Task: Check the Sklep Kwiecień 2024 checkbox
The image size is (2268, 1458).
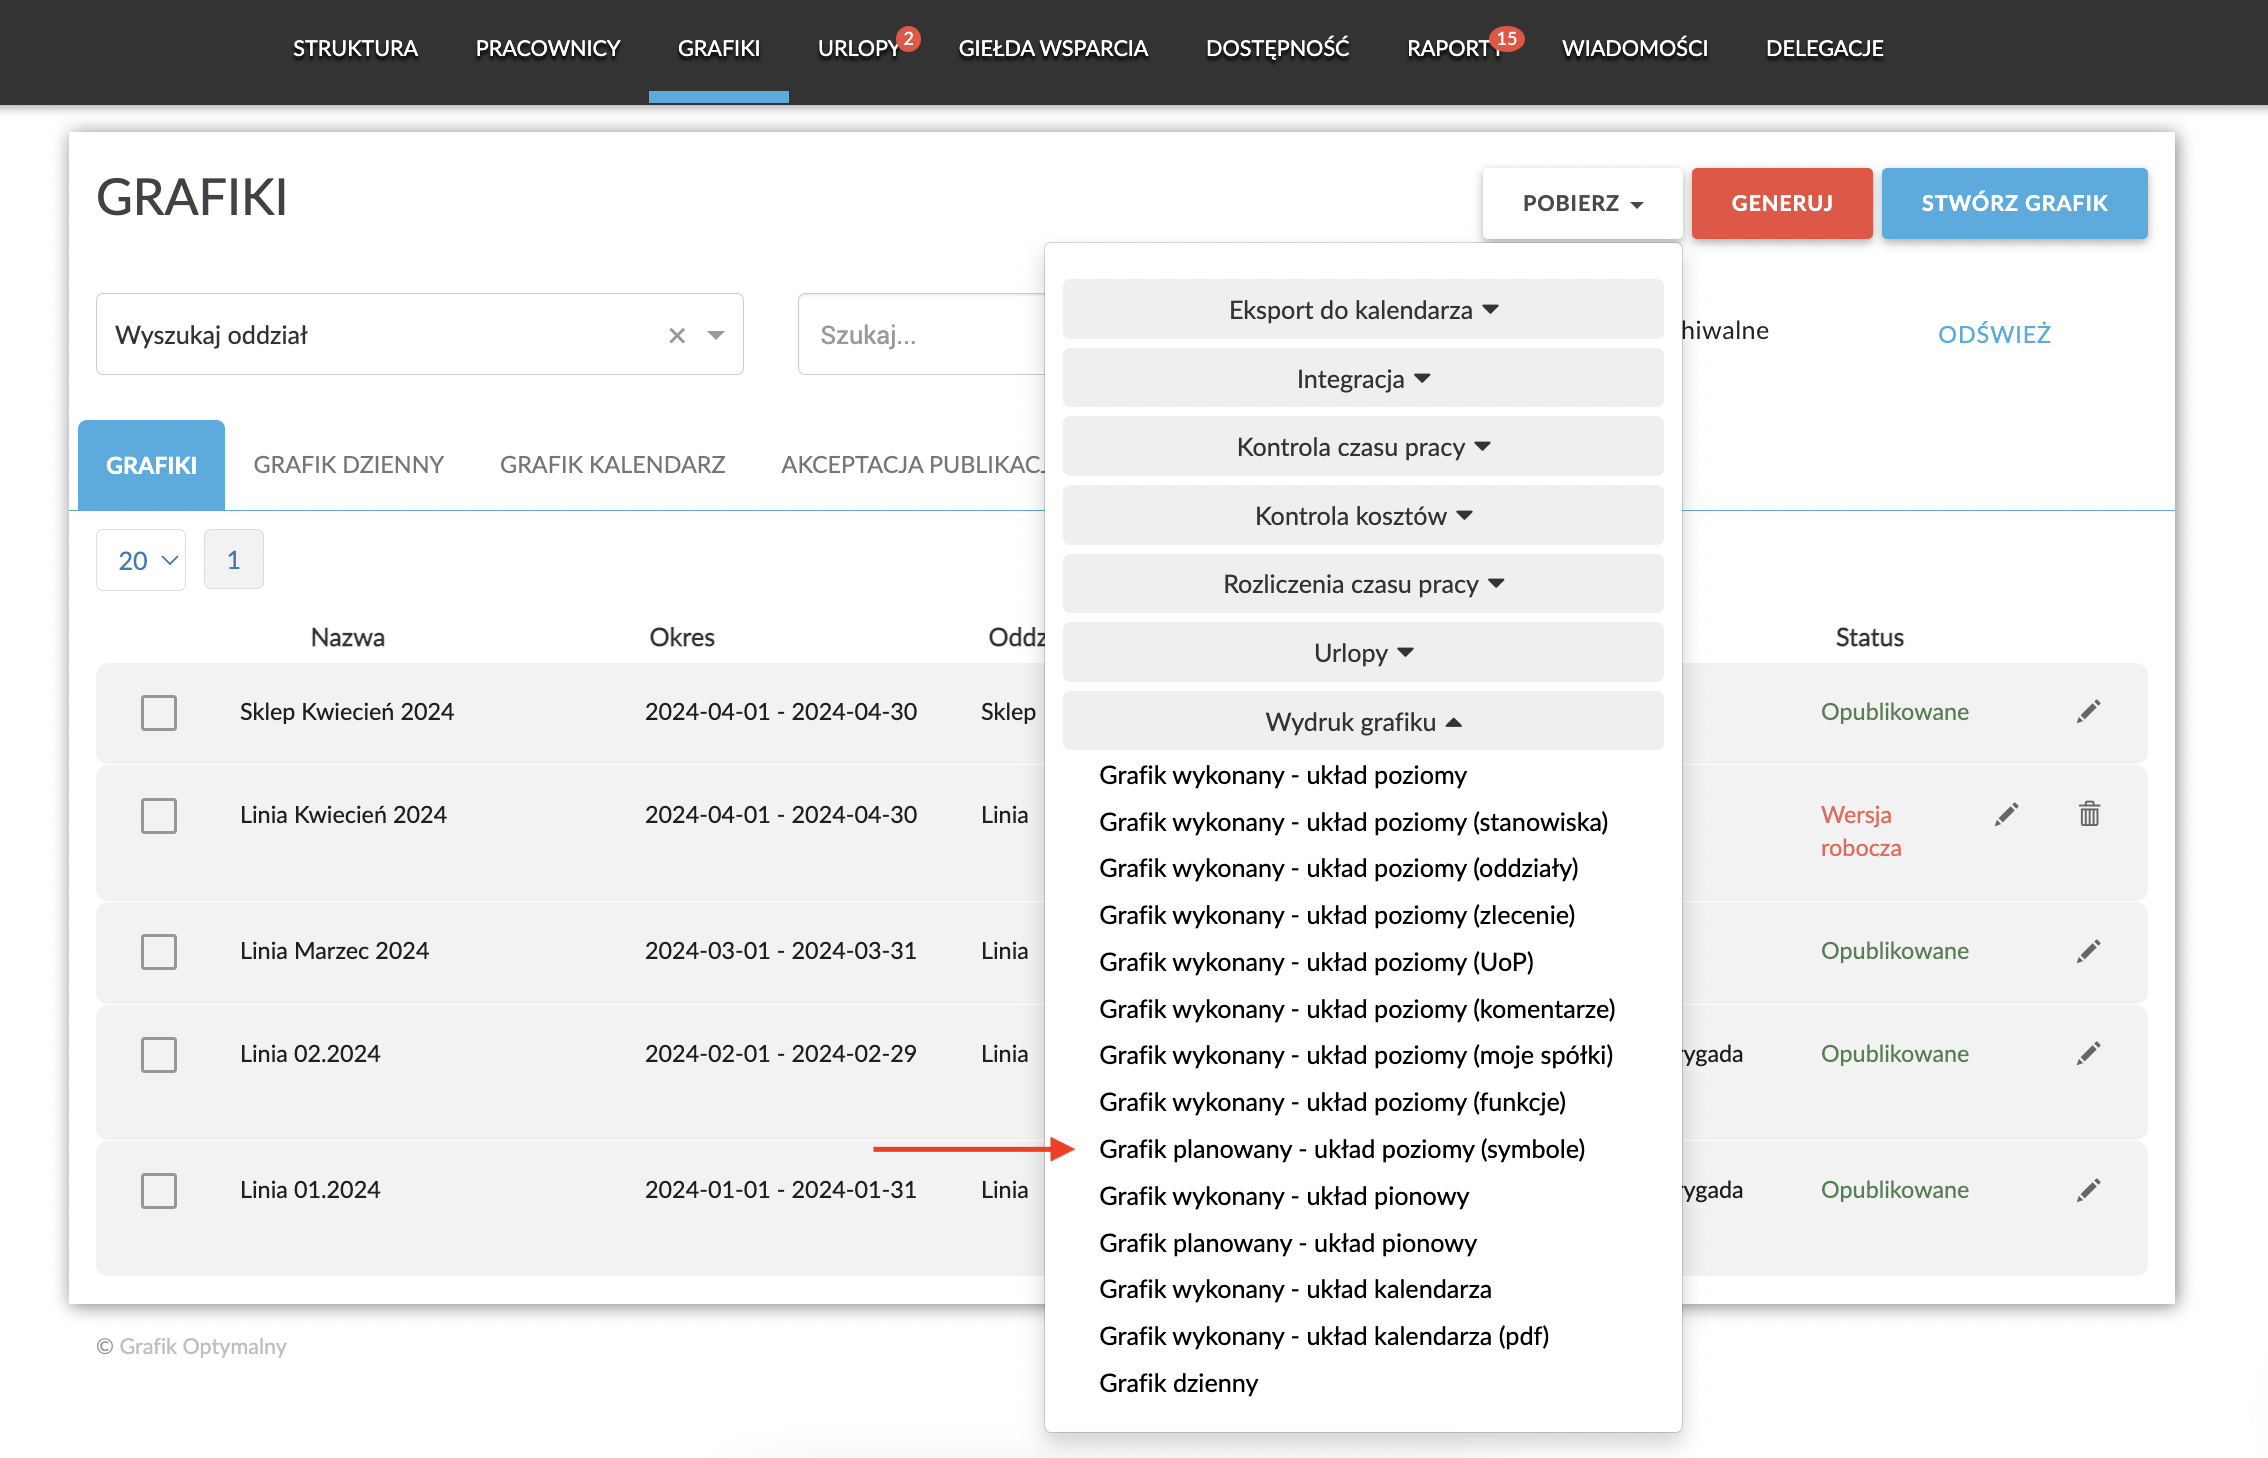Action: 159,713
